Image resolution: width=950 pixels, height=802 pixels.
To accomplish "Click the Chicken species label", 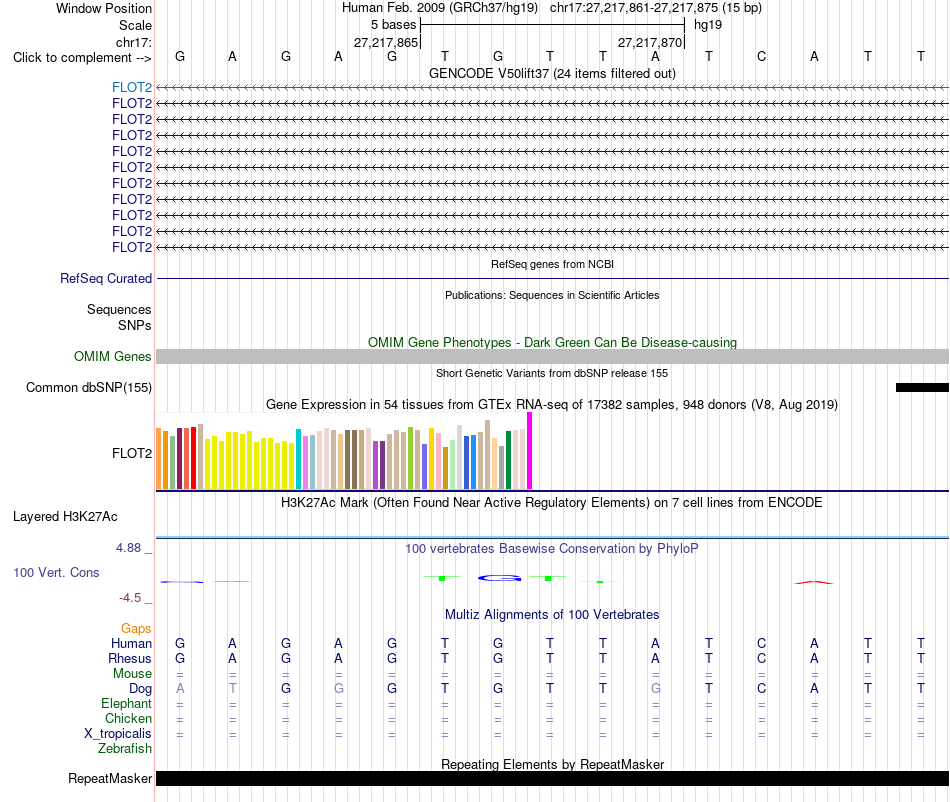I will click(x=128, y=718).
